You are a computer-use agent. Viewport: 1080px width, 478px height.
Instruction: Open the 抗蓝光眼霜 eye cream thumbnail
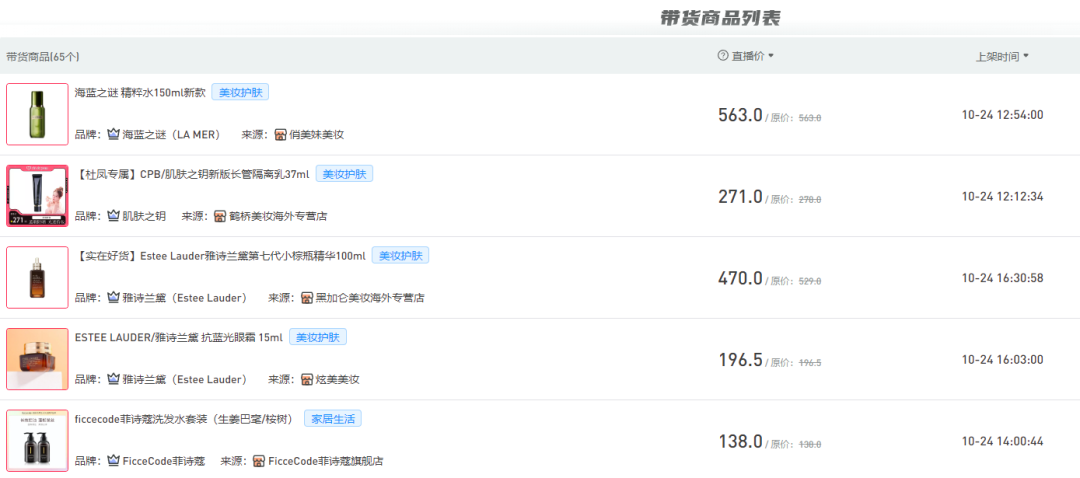tap(37, 359)
